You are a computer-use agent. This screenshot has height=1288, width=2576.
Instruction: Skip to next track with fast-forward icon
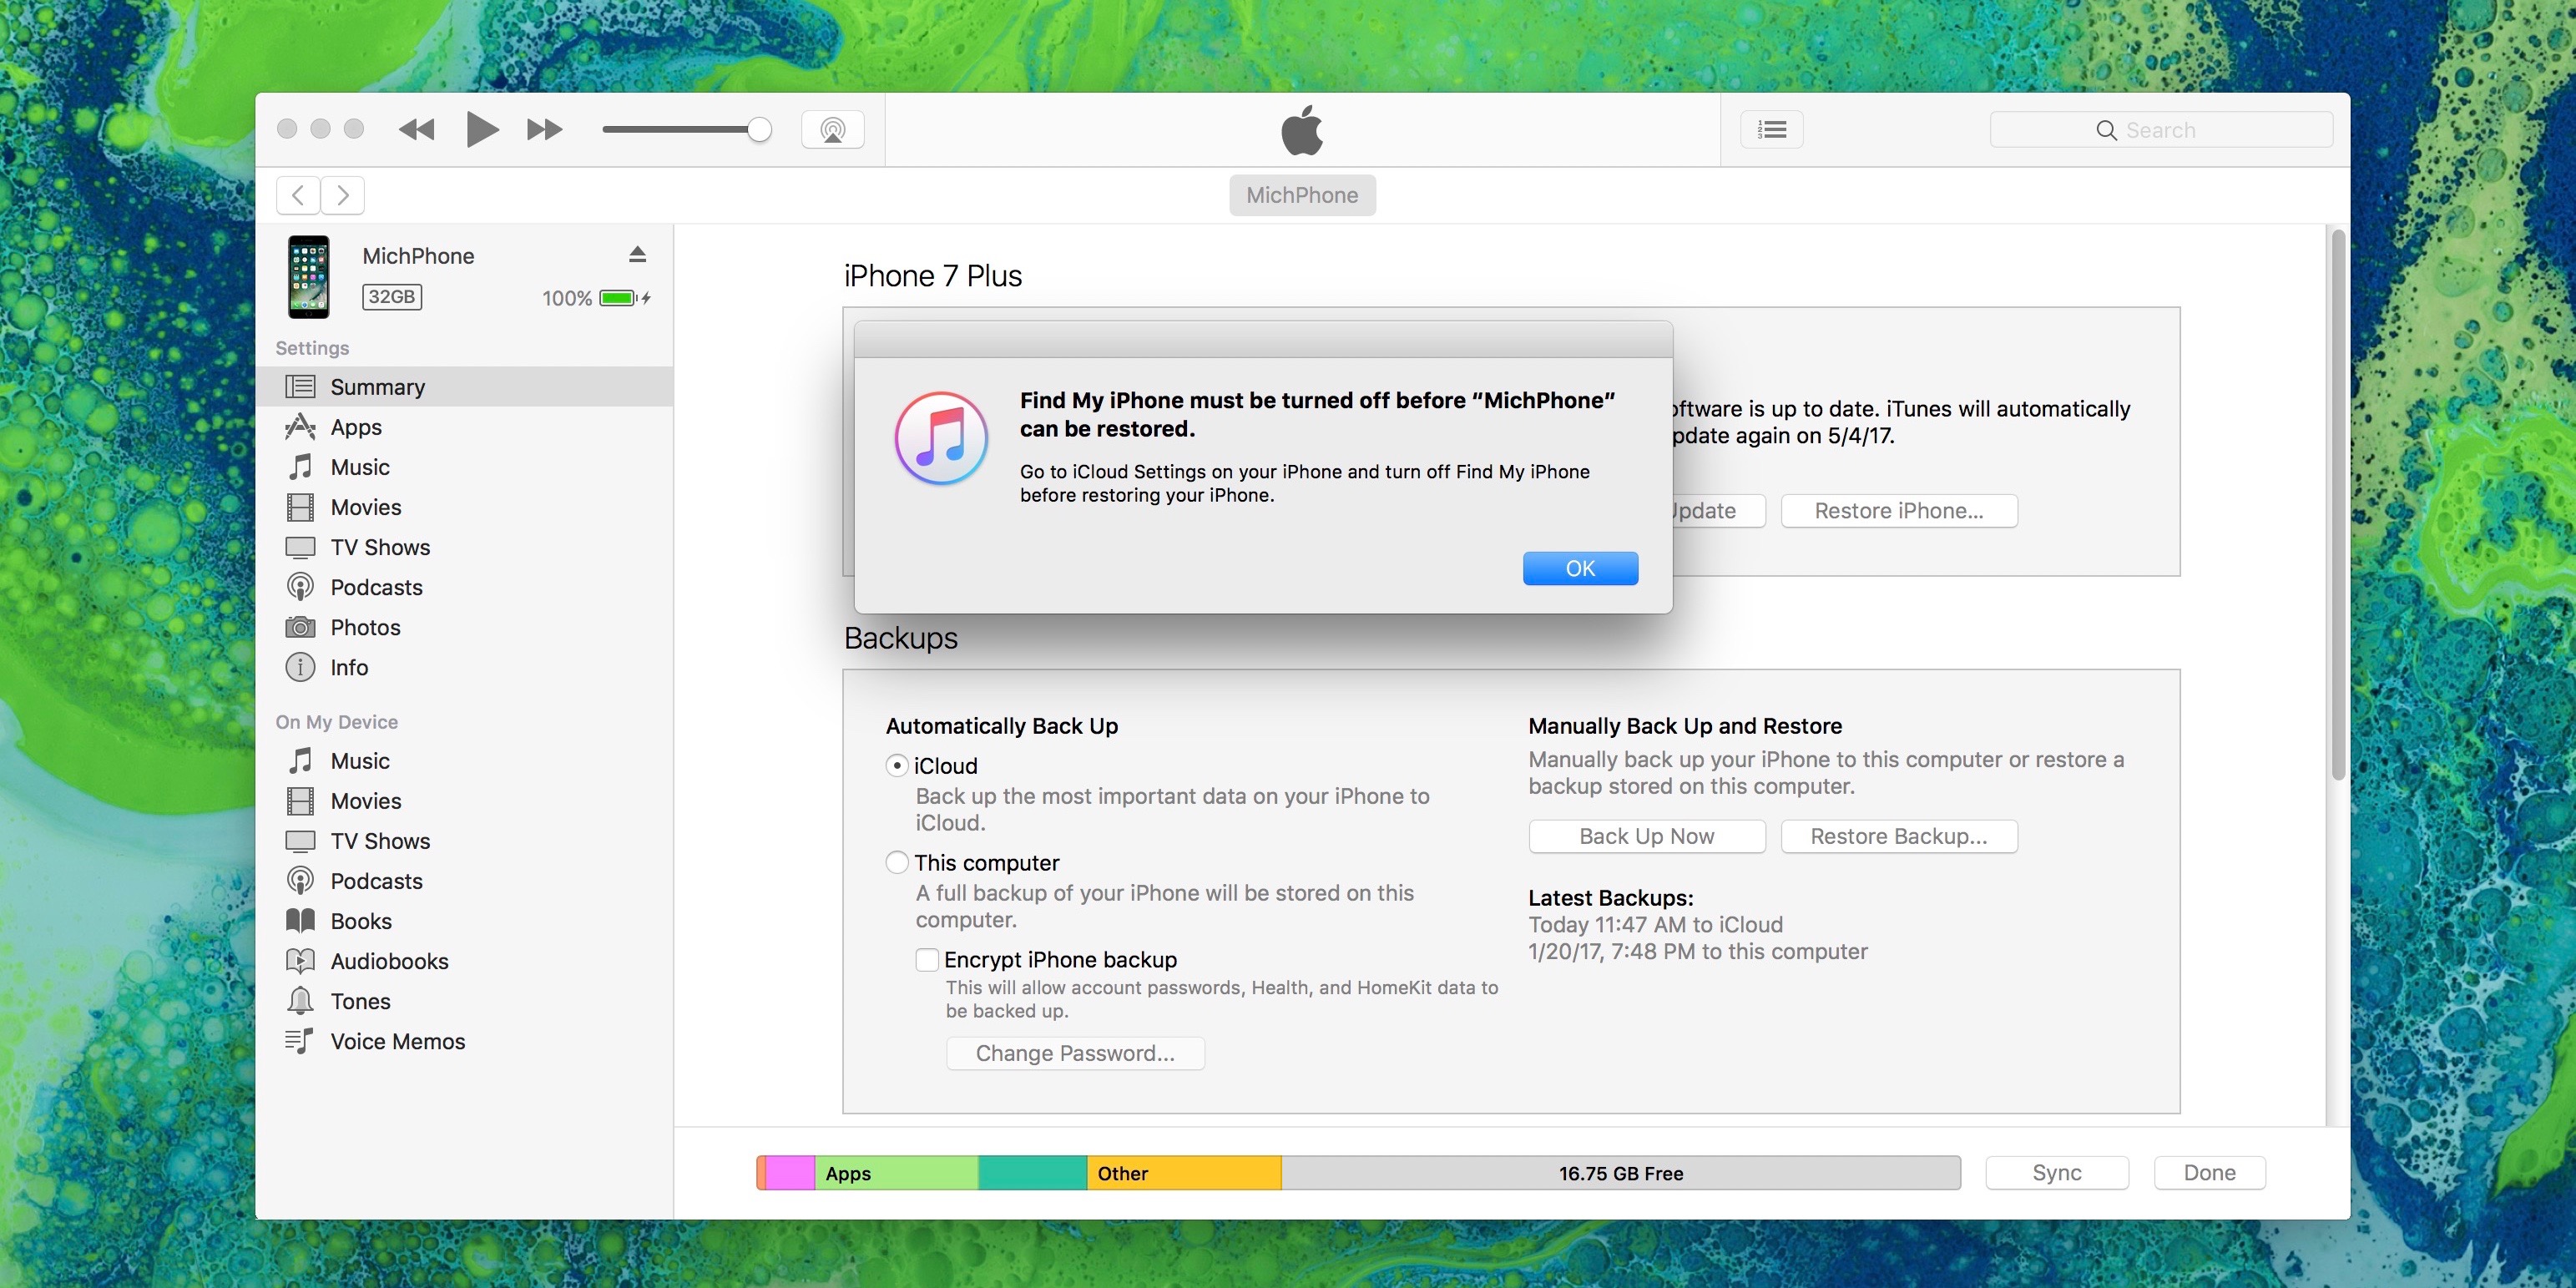[x=544, y=130]
